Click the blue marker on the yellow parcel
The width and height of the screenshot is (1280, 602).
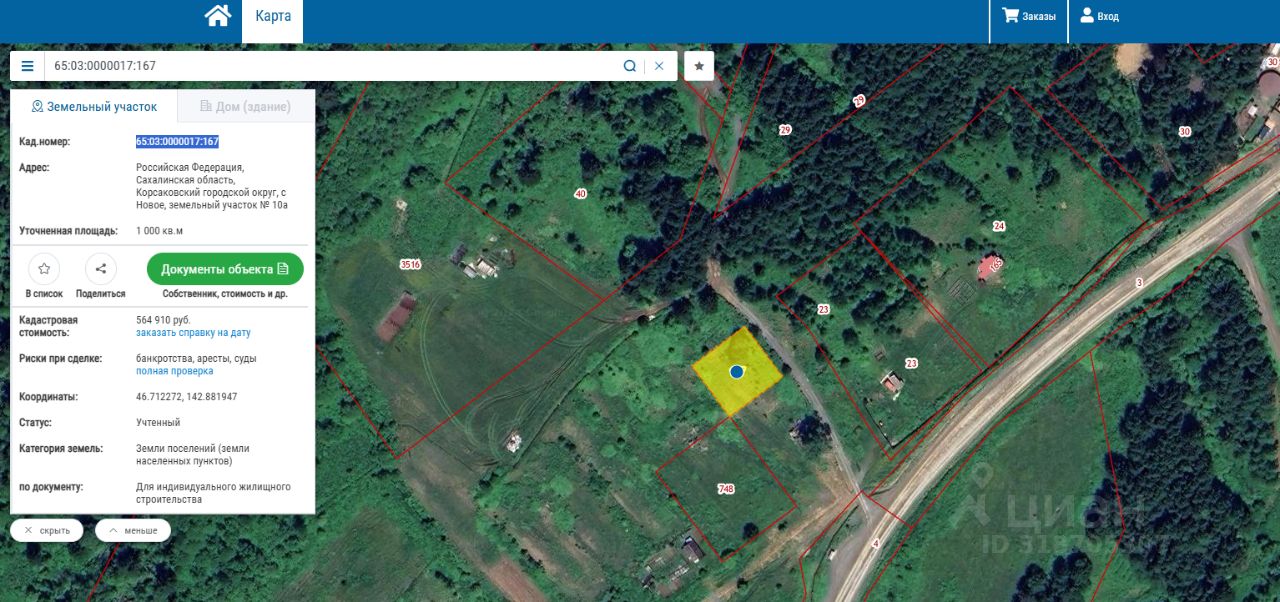pyautogui.click(x=737, y=371)
